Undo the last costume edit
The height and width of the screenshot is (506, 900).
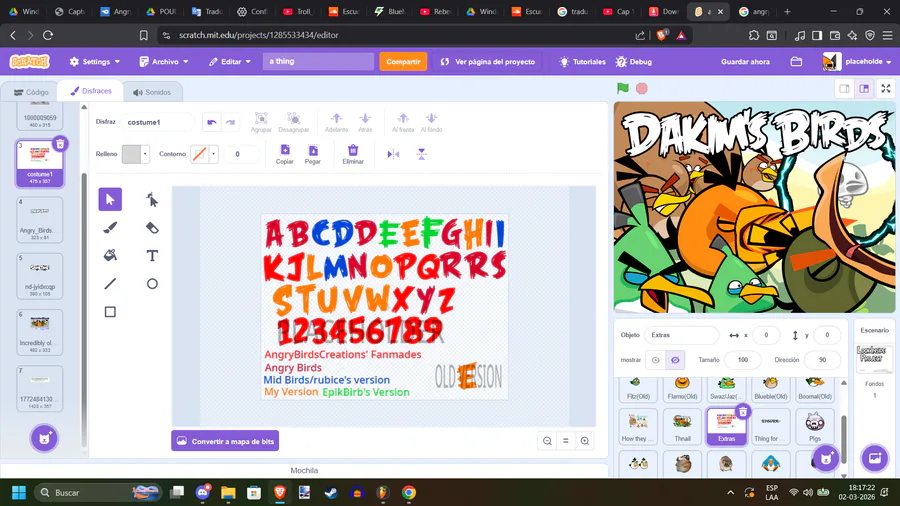coord(212,122)
